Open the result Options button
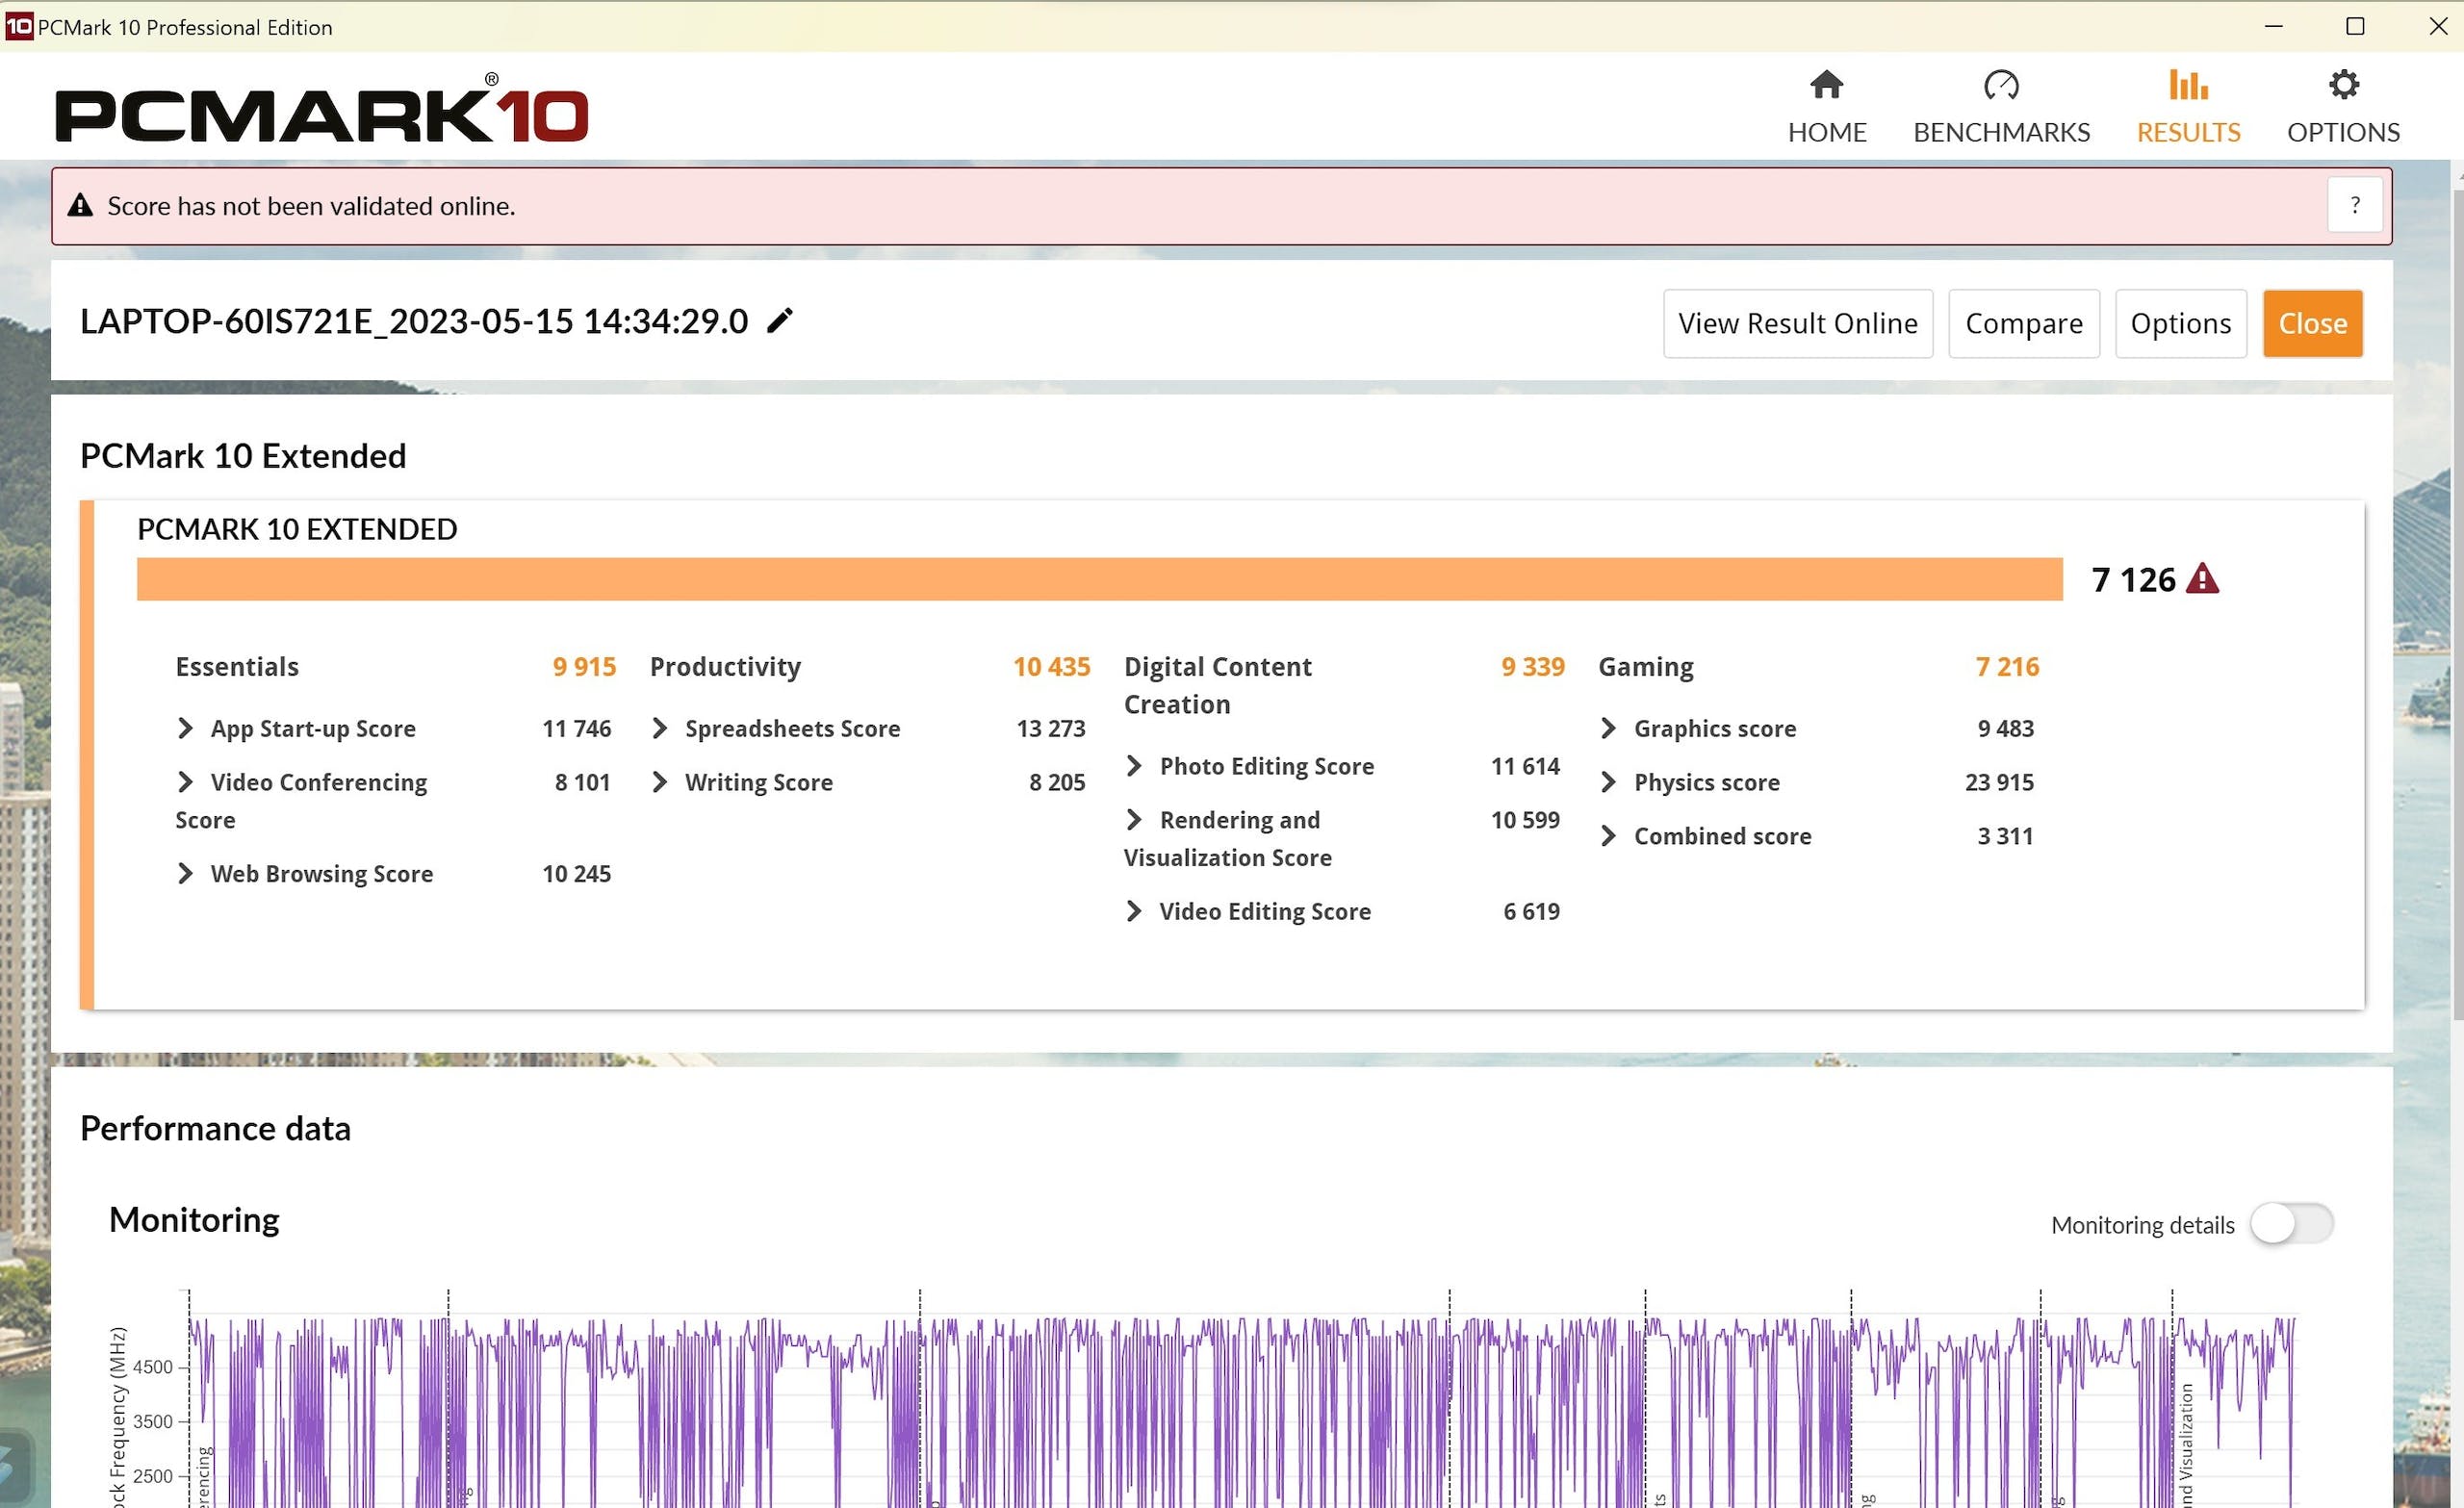The height and width of the screenshot is (1508, 2464). pyautogui.click(x=2180, y=323)
